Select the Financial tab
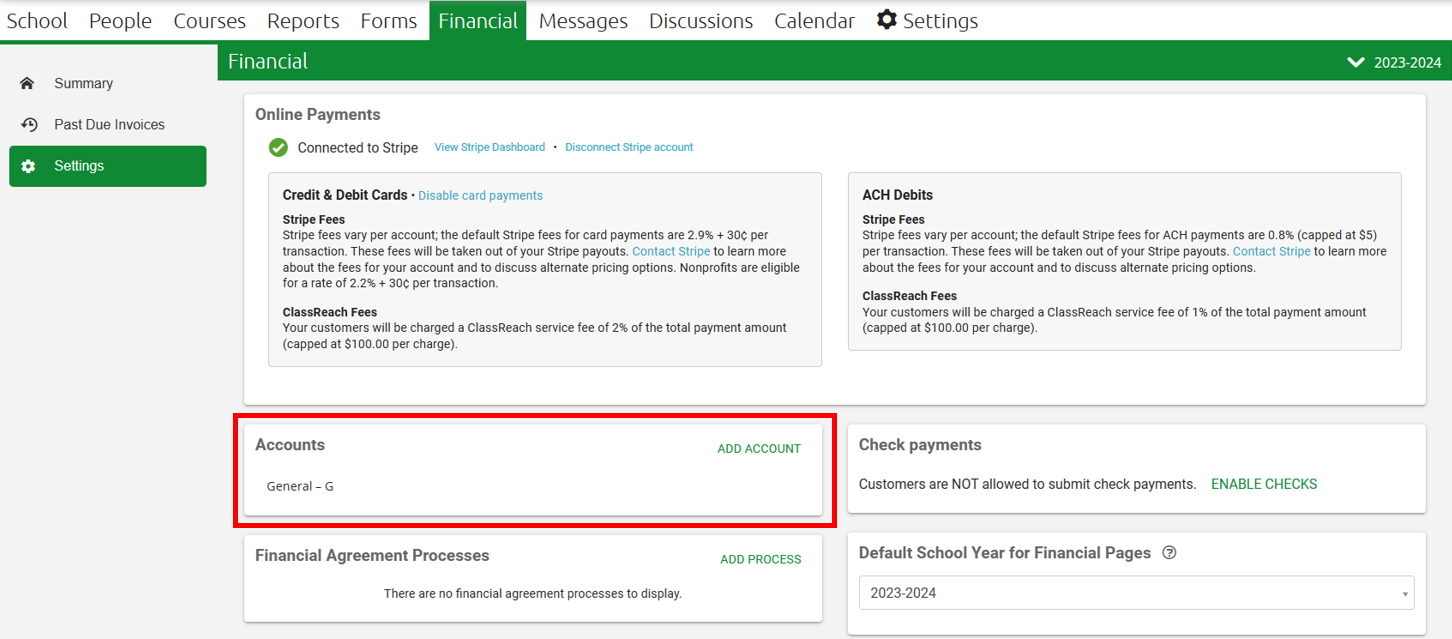This screenshot has width=1452, height=639. click(478, 20)
